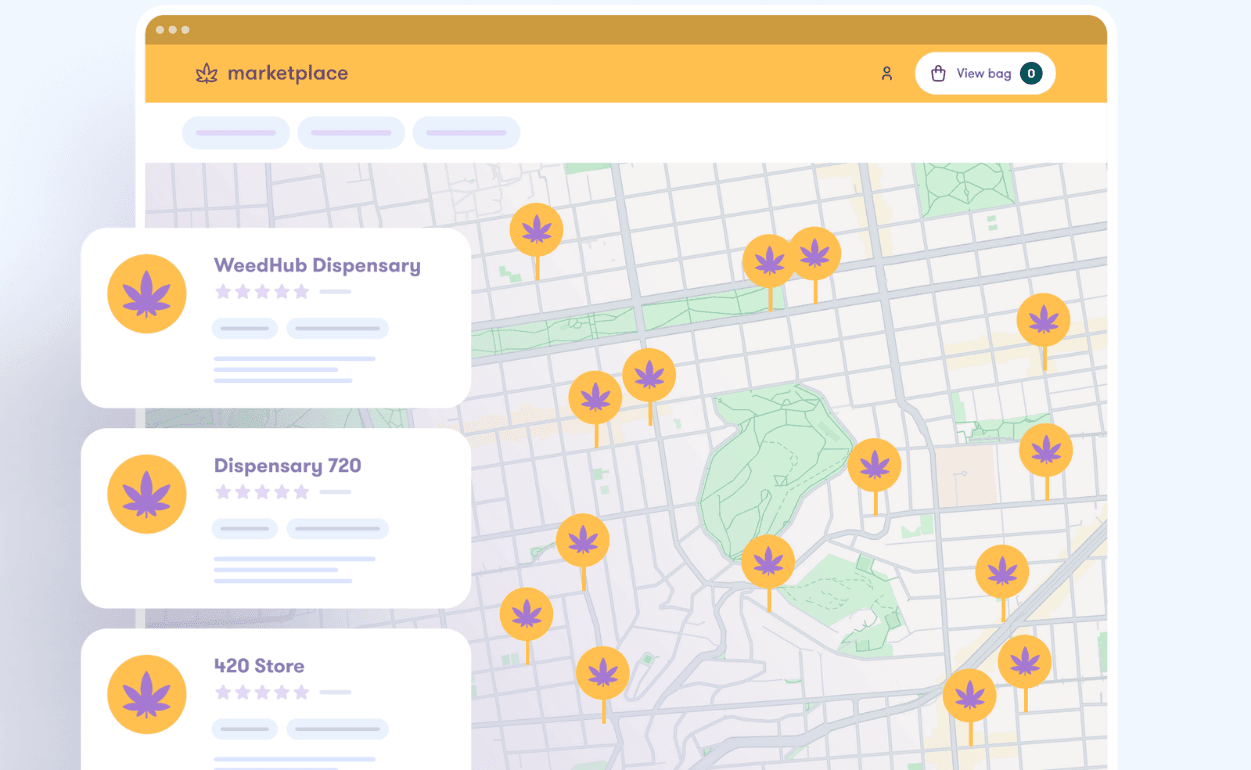This screenshot has width=1251, height=770.
Task: Click the topmost map pin above WeedHub card
Action: pos(536,231)
